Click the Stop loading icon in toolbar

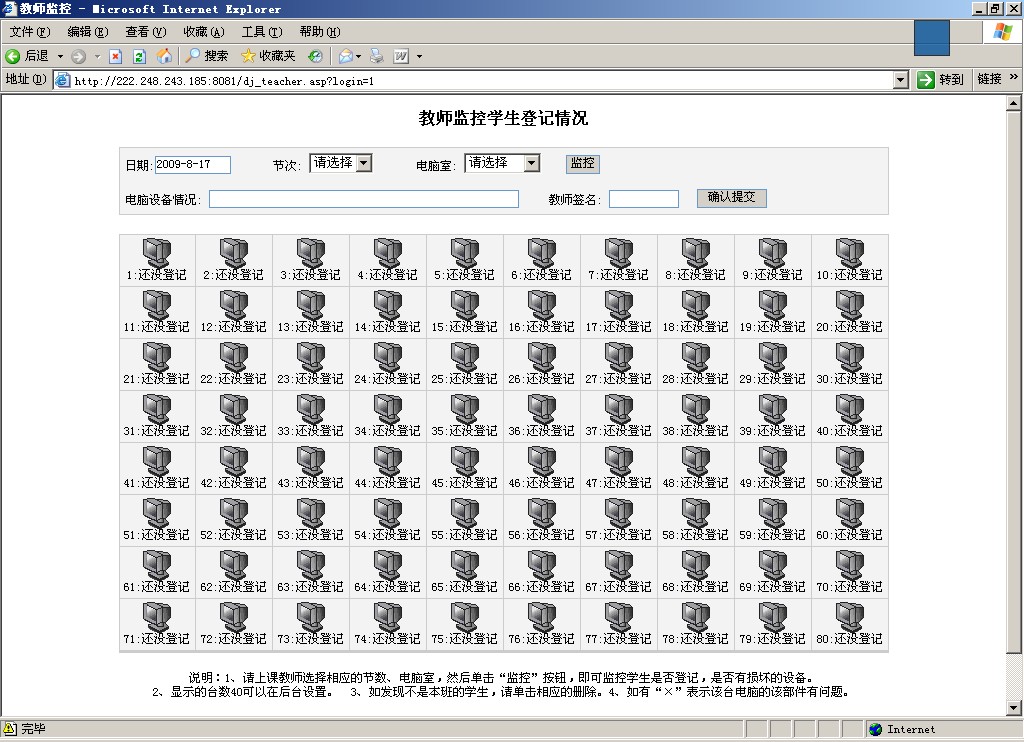(116, 56)
